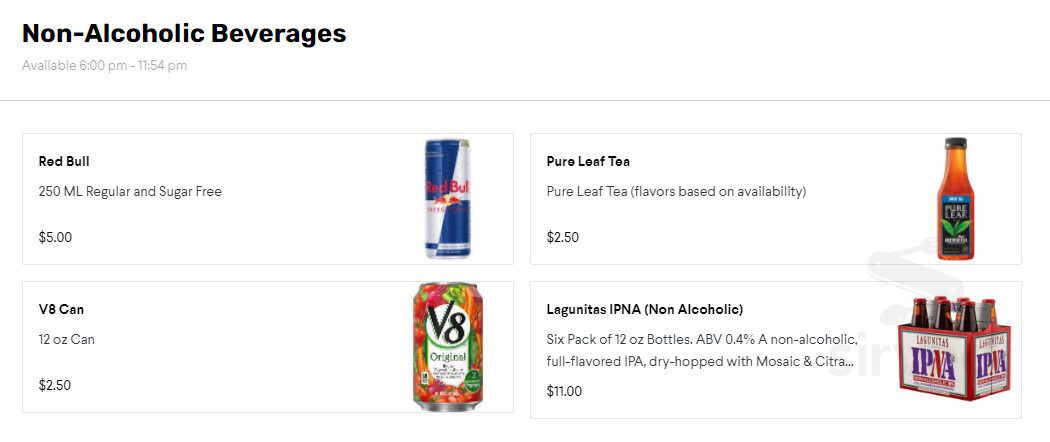
Task: Click "250 ML Regular and Sugar Free" description
Action: pyautogui.click(x=130, y=191)
